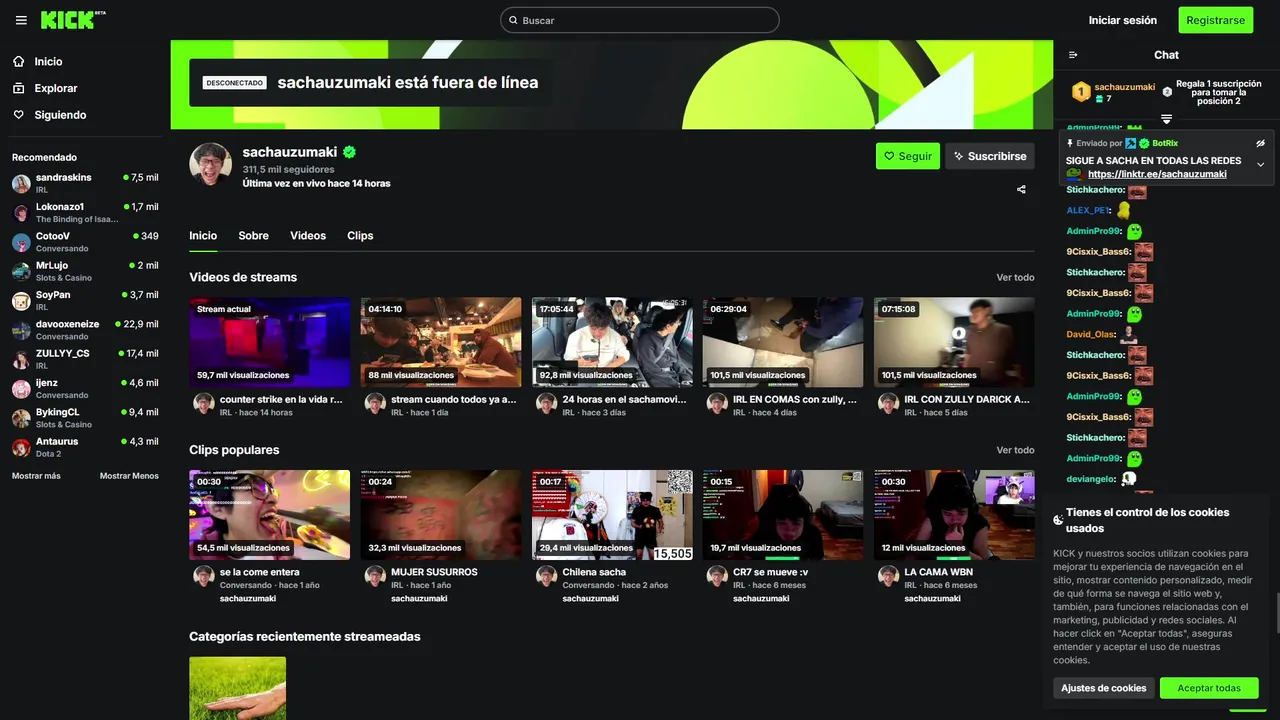Click BotRix verified badge in chat
The image size is (1280, 720).
pos(1144,143)
